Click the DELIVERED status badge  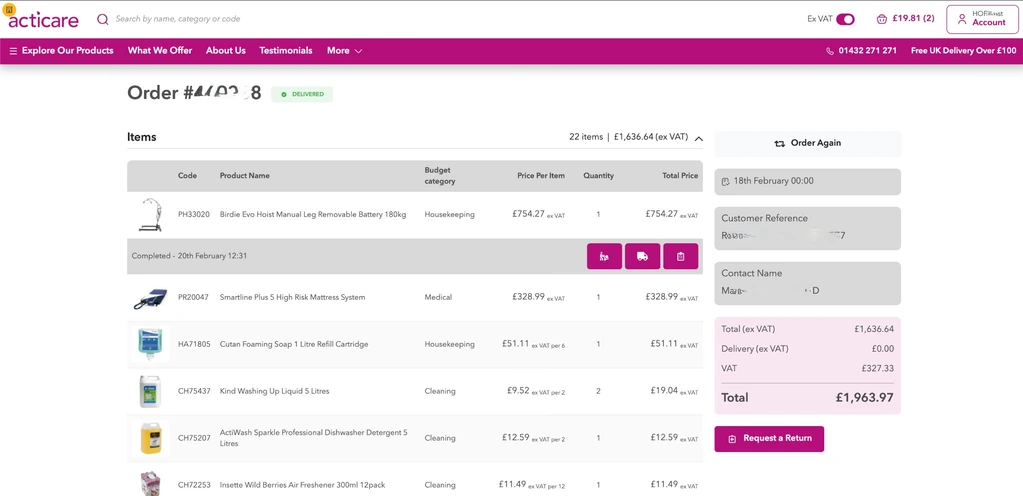pyautogui.click(x=302, y=95)
